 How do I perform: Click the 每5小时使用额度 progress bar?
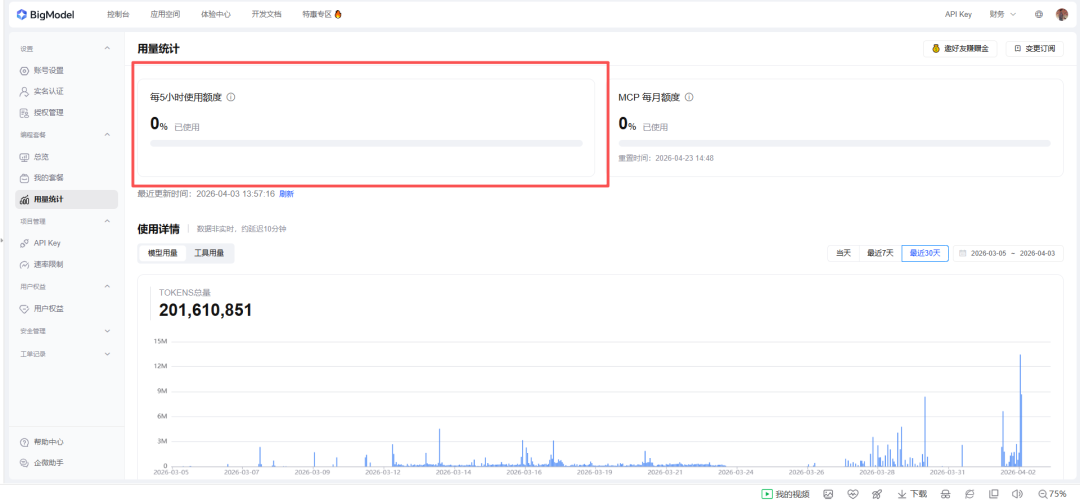pyautogui.click(x=366, y=143)
